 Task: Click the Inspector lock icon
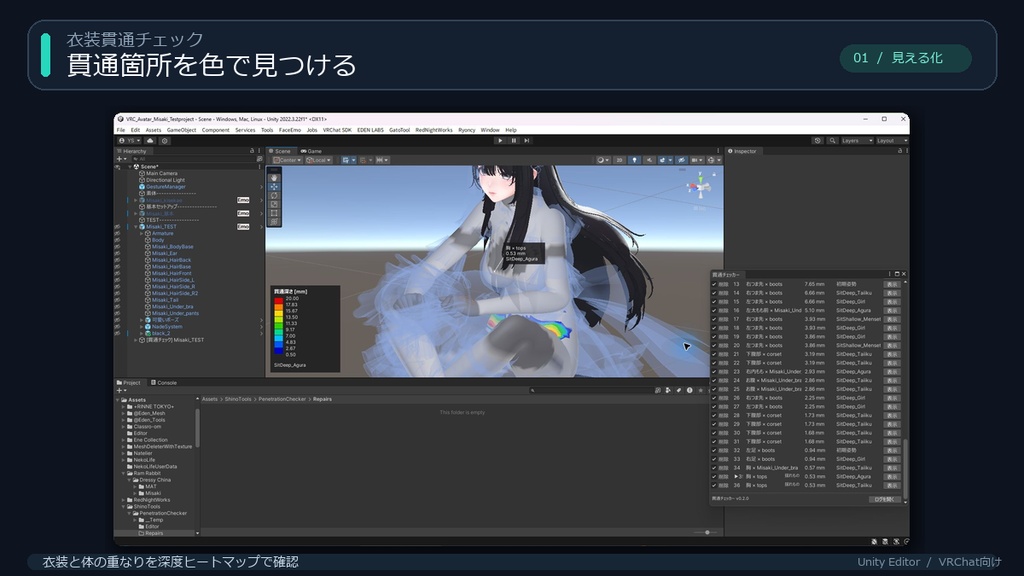(x=900, y=151)
